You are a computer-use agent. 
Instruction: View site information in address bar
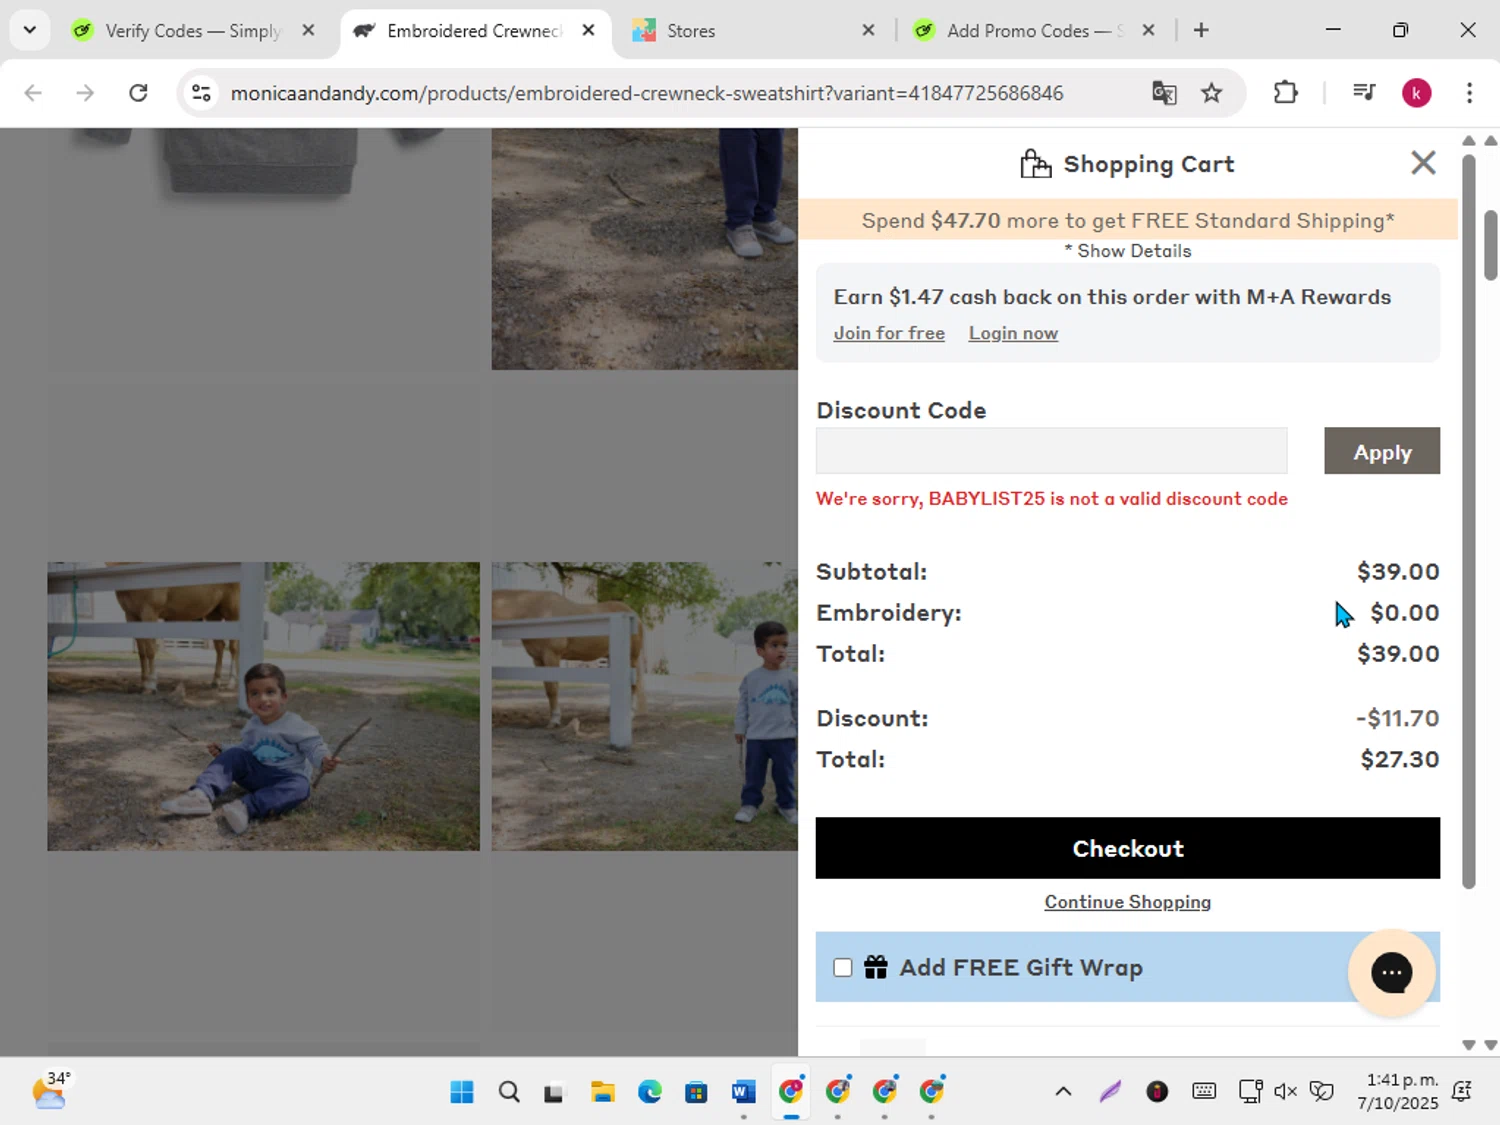click(201, 93)
